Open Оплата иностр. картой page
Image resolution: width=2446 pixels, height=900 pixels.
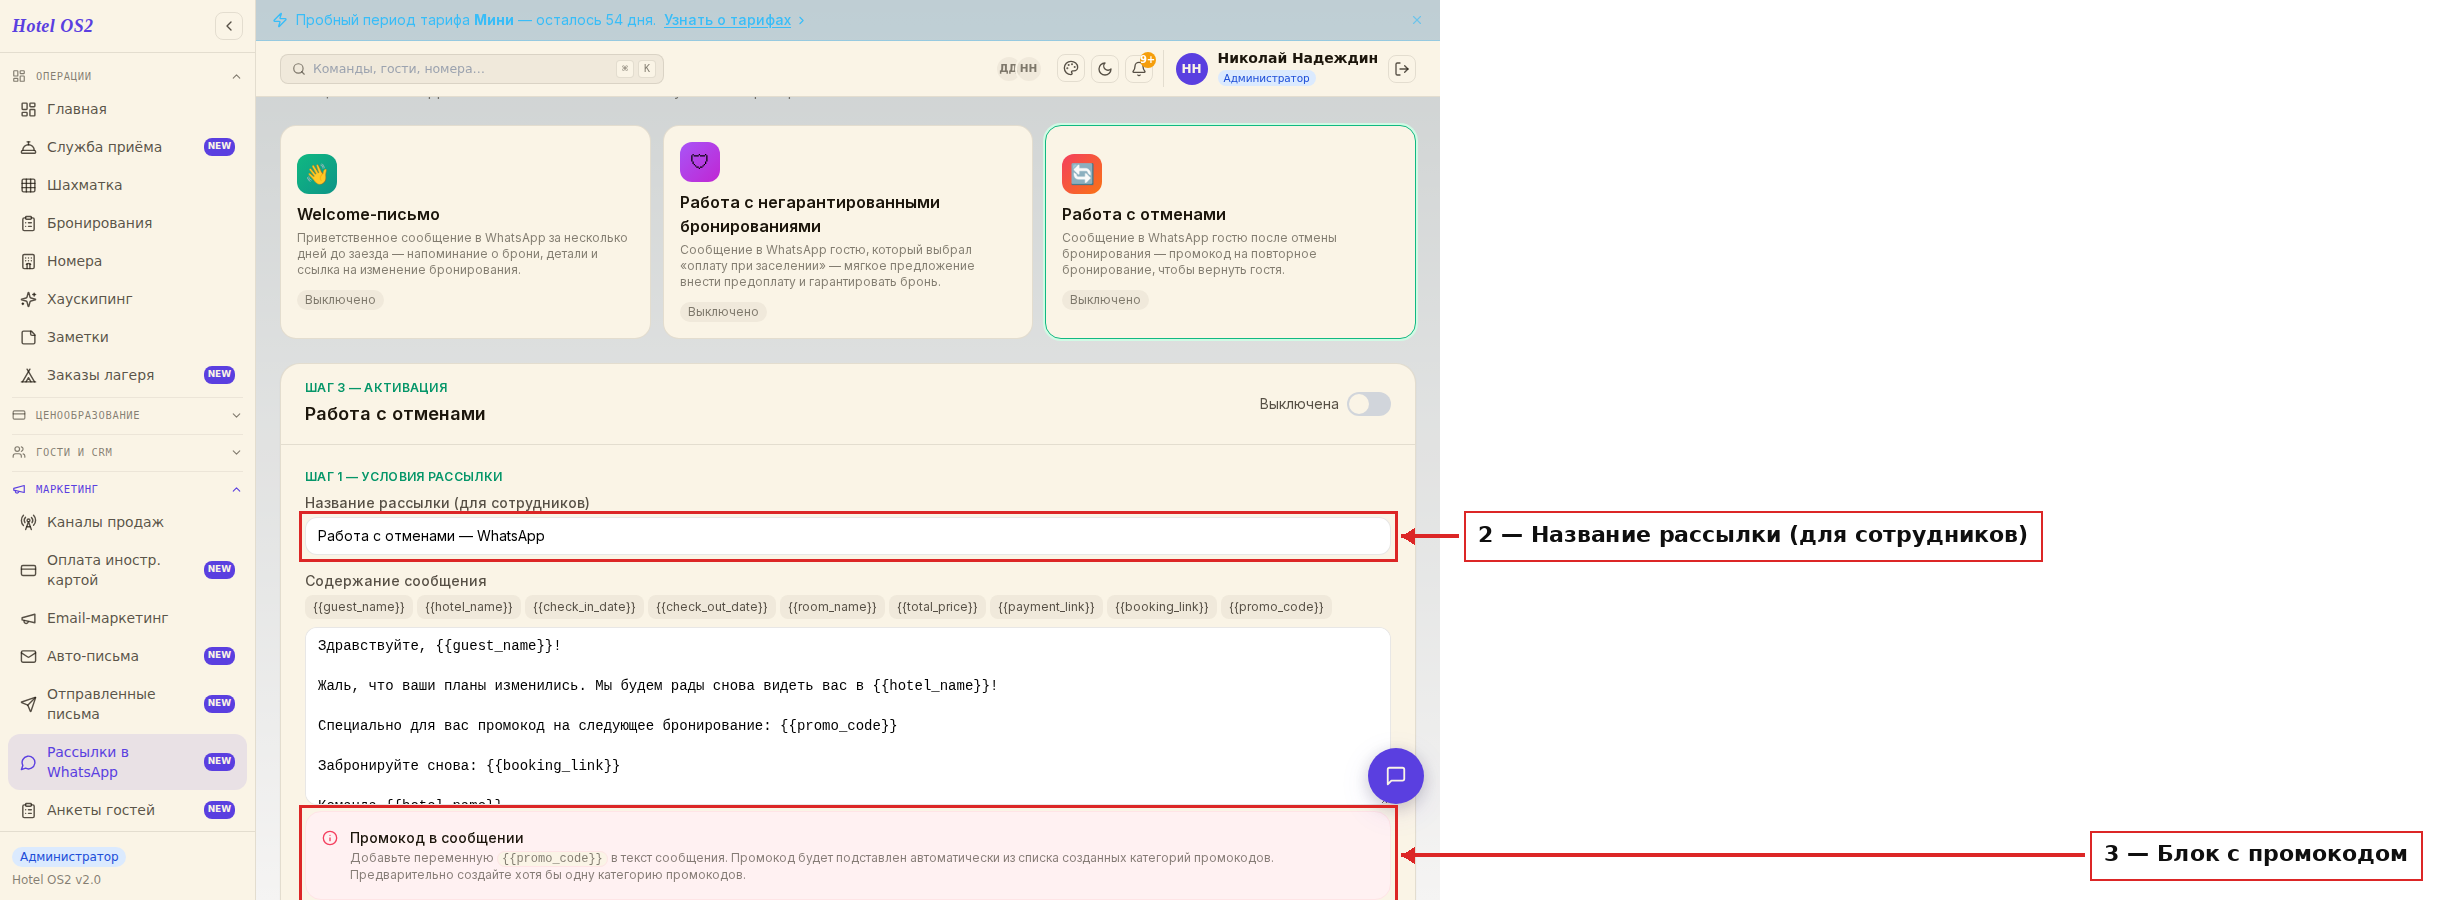(127, 570)
